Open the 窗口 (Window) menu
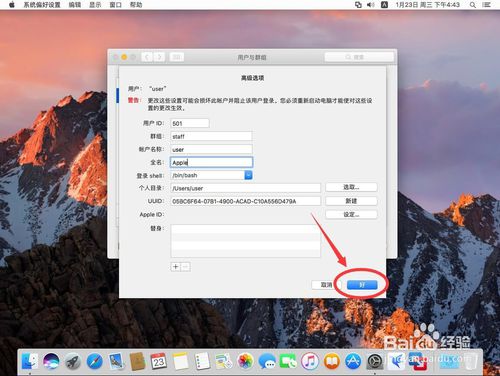 (x=115, y=5)
